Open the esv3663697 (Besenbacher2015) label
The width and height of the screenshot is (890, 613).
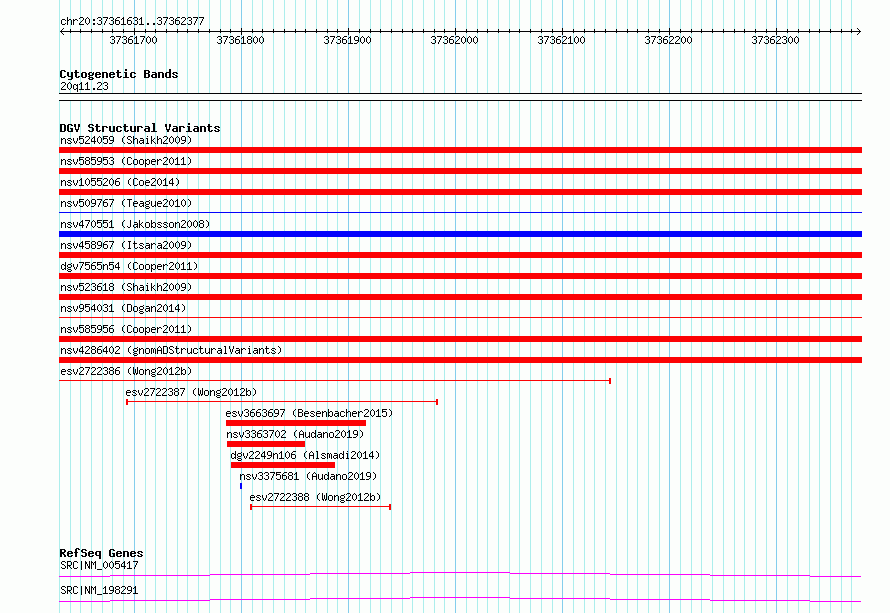309,413
